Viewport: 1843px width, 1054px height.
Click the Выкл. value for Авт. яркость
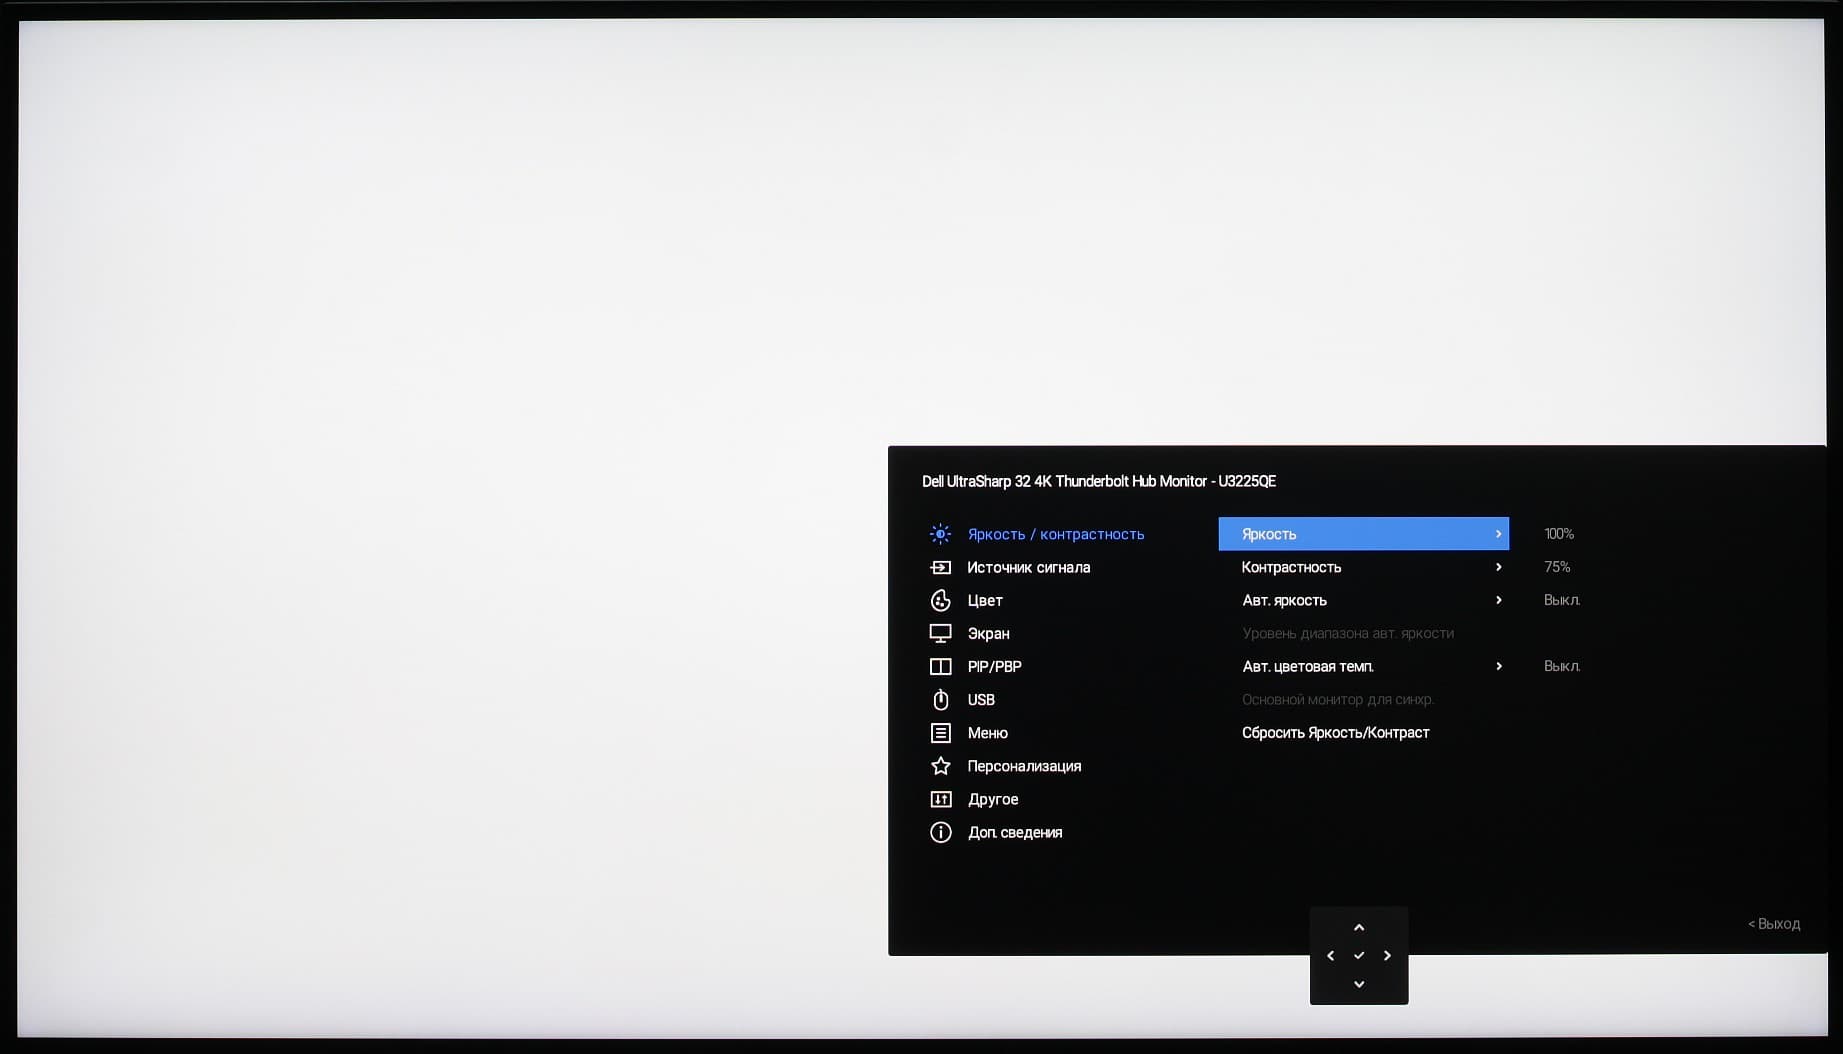[x=1562, y=600]
